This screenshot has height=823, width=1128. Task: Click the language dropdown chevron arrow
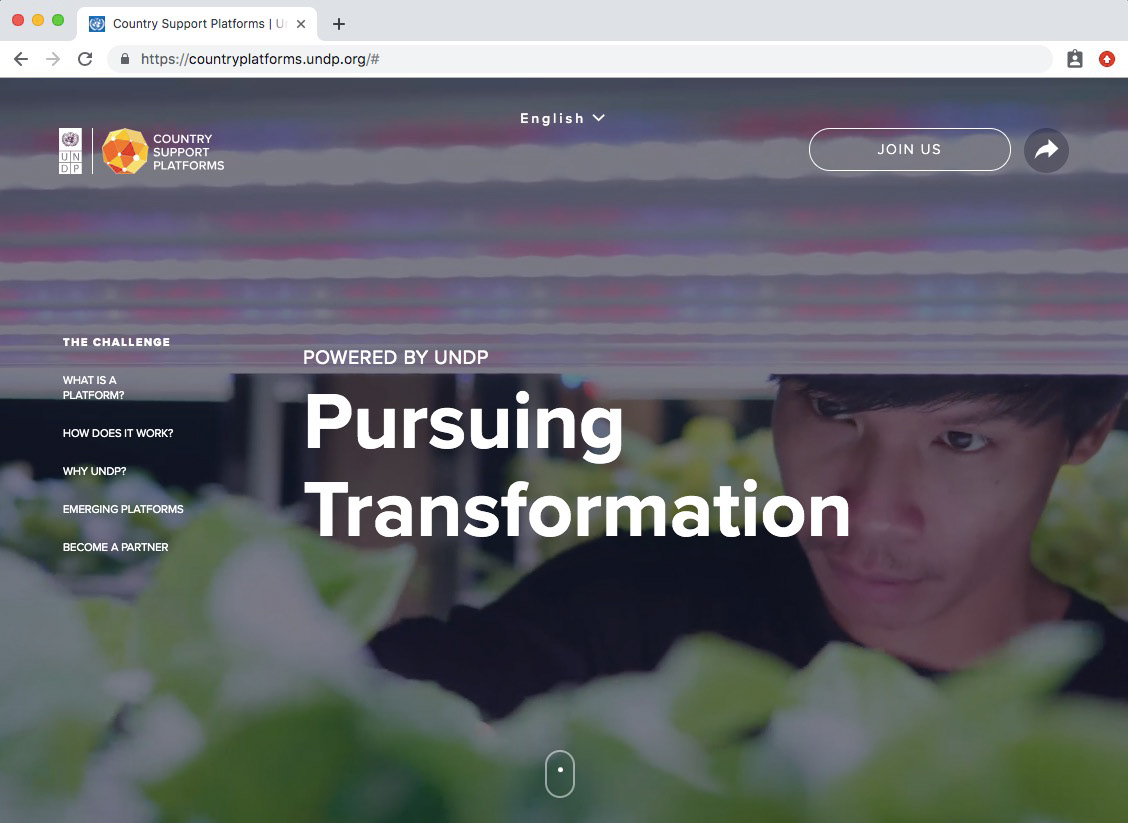pos(599,118)
